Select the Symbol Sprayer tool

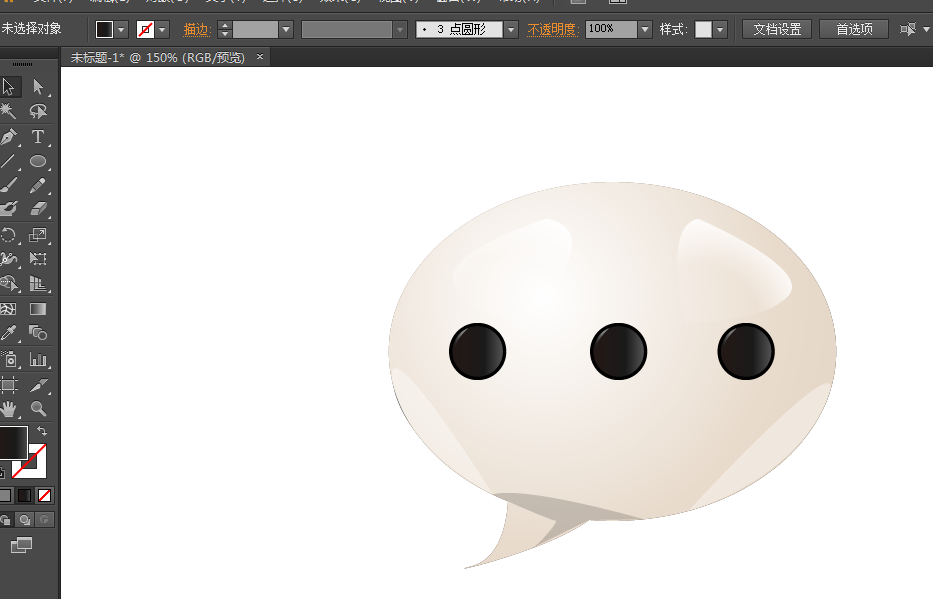pos(8,359)
